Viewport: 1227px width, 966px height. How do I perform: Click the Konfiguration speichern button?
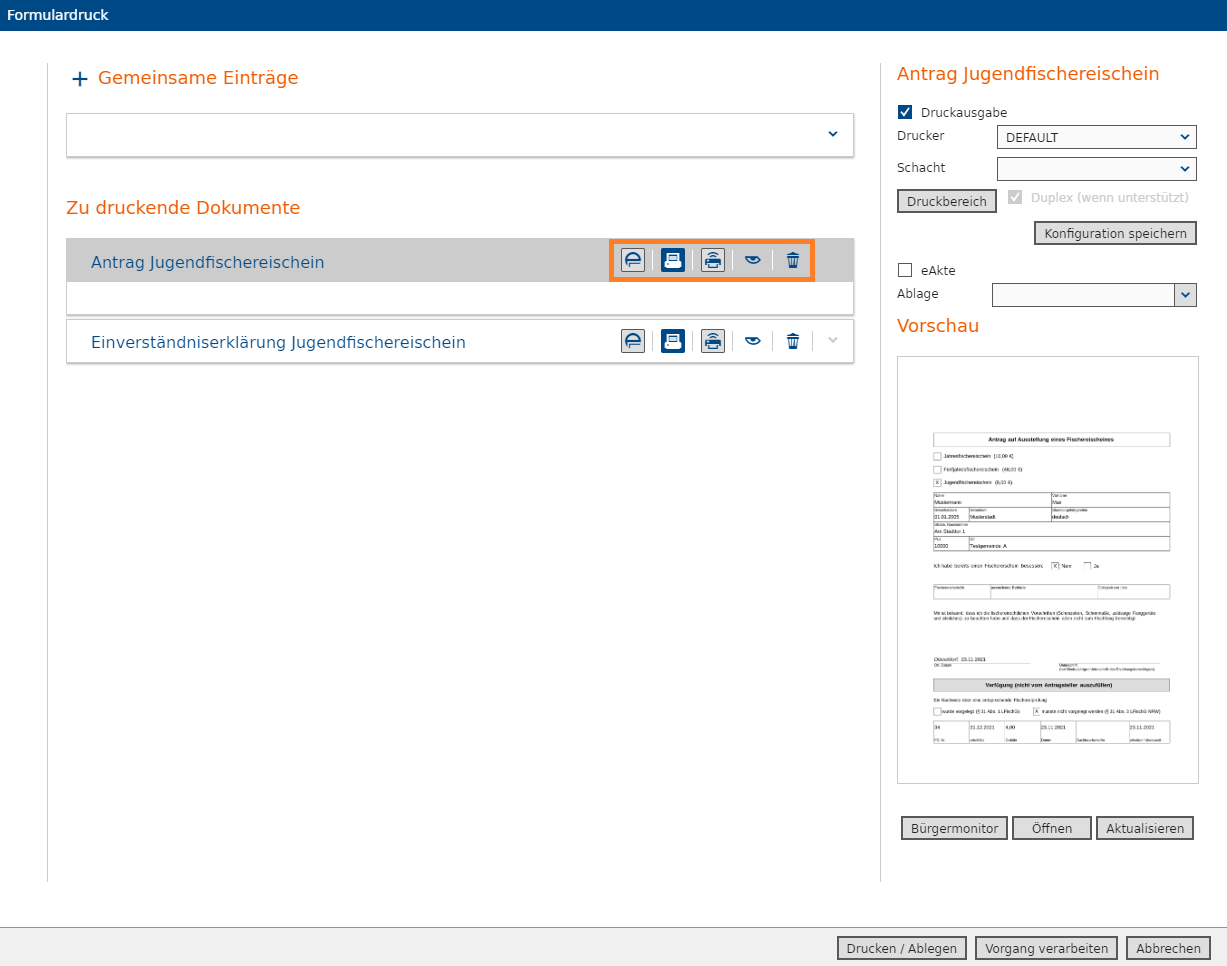[x=1114, y=233]
